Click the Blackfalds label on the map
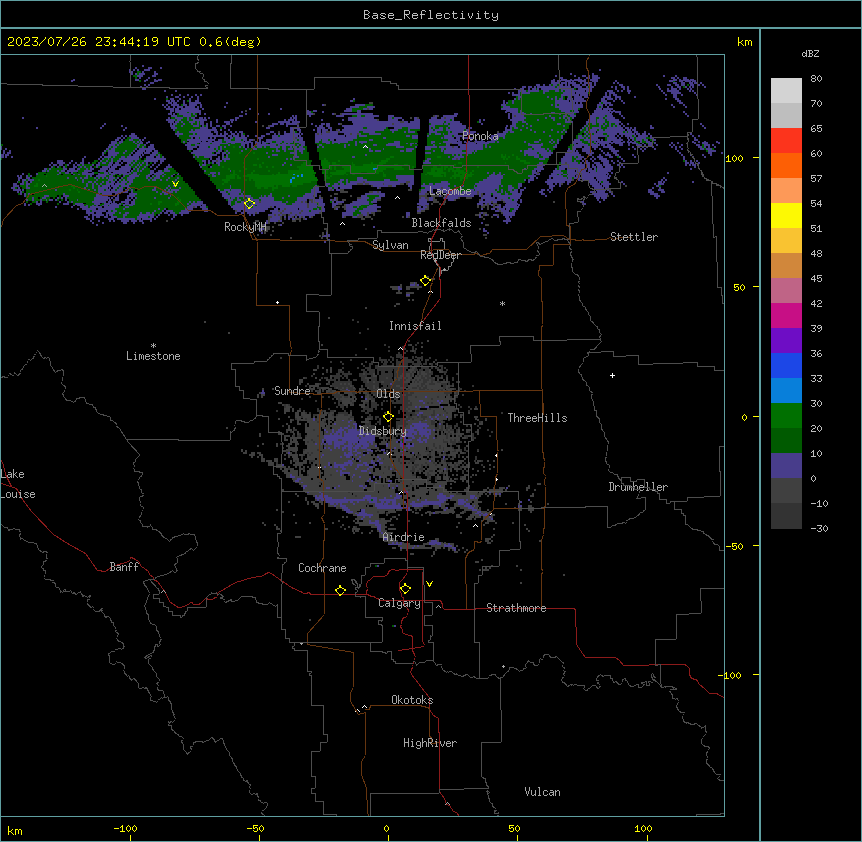The width and height of the screenshot is (862, 842). [441, 223]
